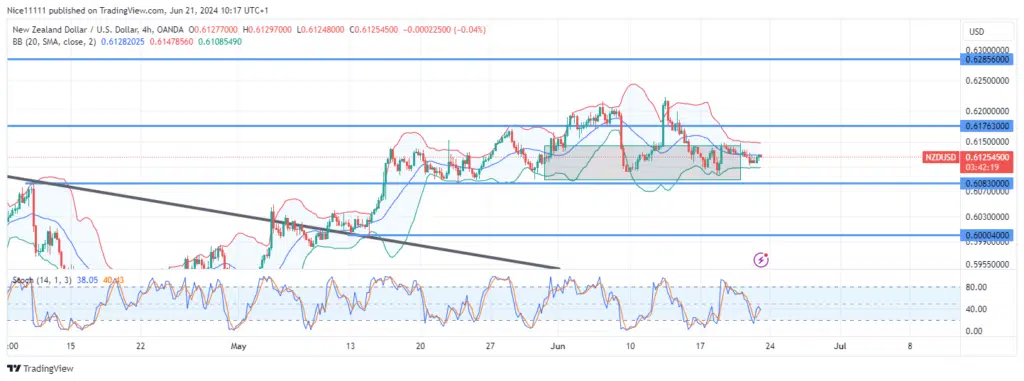This screenshot has width=1024, height=381.
Task: Click the 0.62500000 price axis label
Action: [x=987, y=81]
